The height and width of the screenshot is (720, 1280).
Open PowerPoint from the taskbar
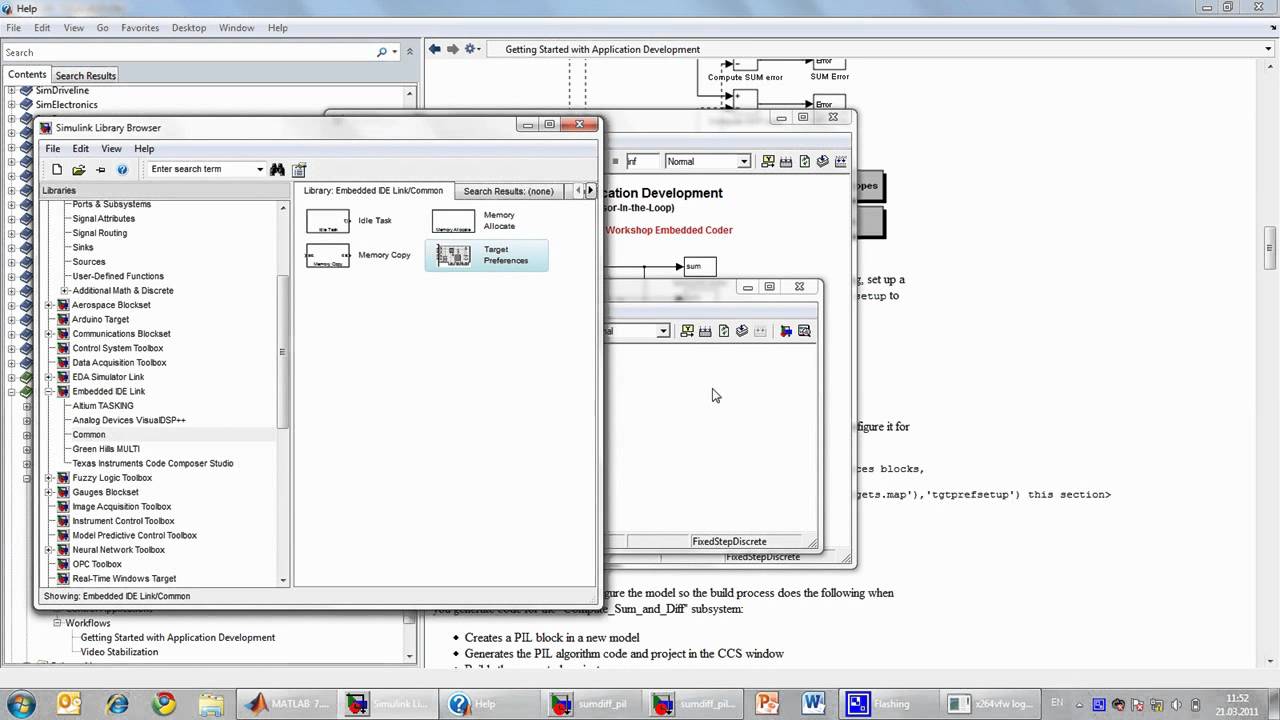767,704
